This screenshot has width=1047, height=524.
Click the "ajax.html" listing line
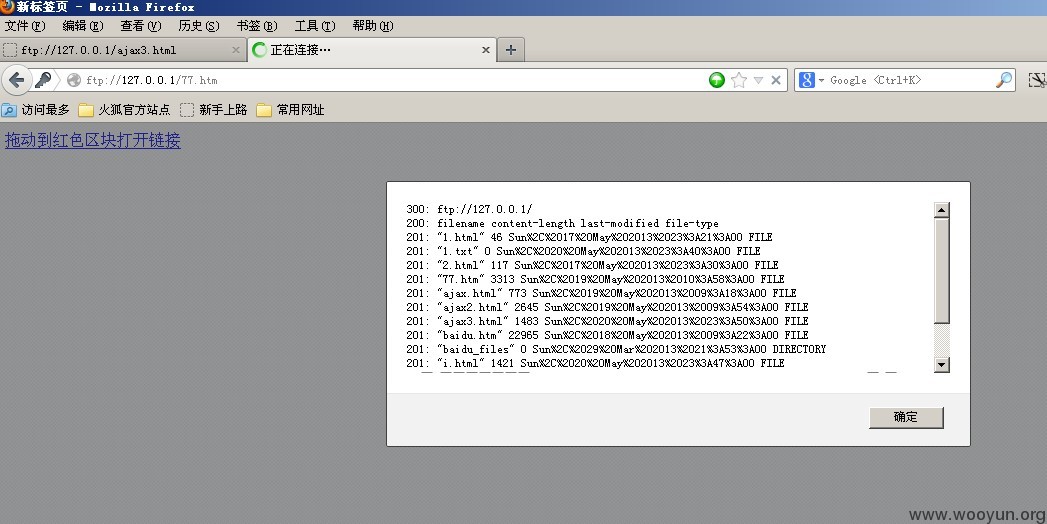click(601, 293)
